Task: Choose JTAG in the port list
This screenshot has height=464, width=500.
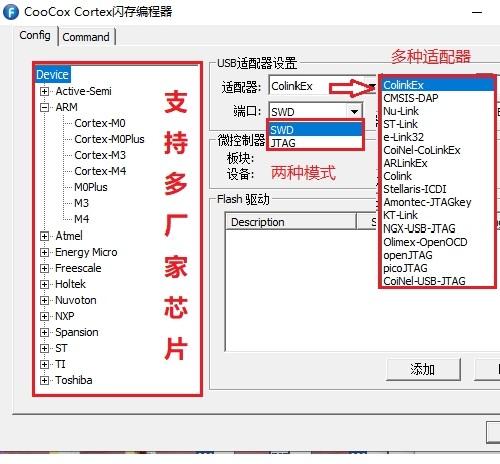Action: pos(315,143)
